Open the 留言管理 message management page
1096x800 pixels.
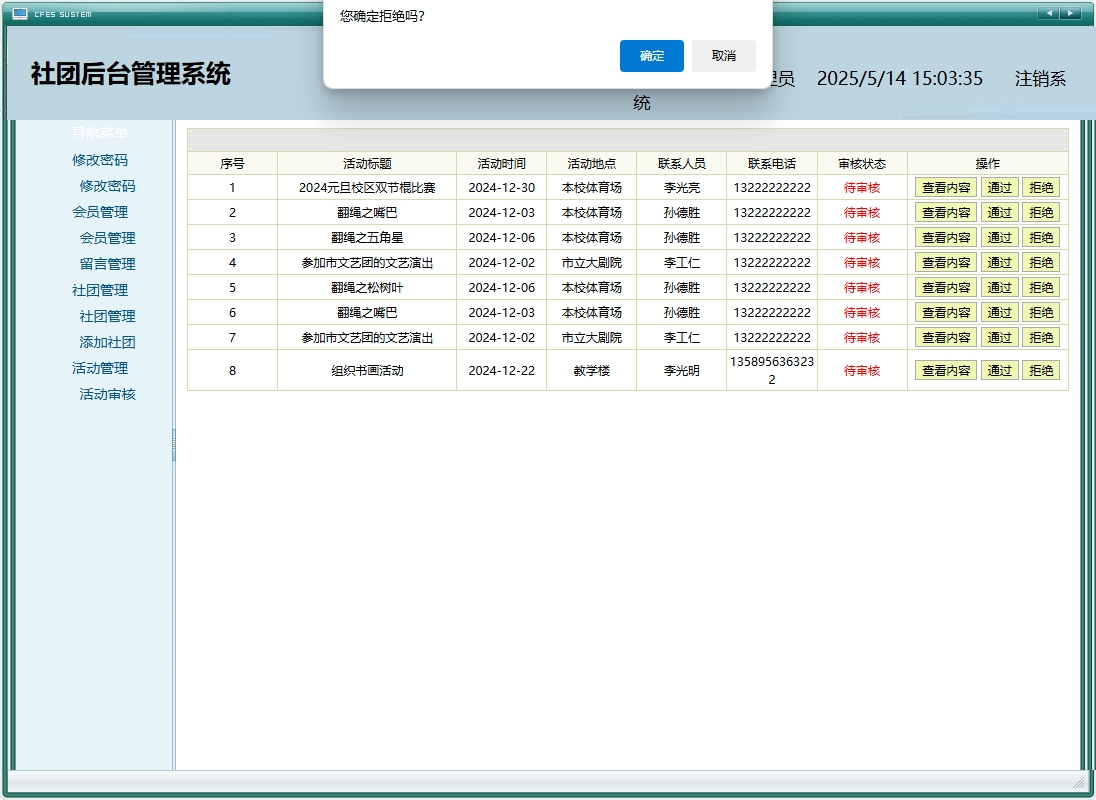pos(105,264)
